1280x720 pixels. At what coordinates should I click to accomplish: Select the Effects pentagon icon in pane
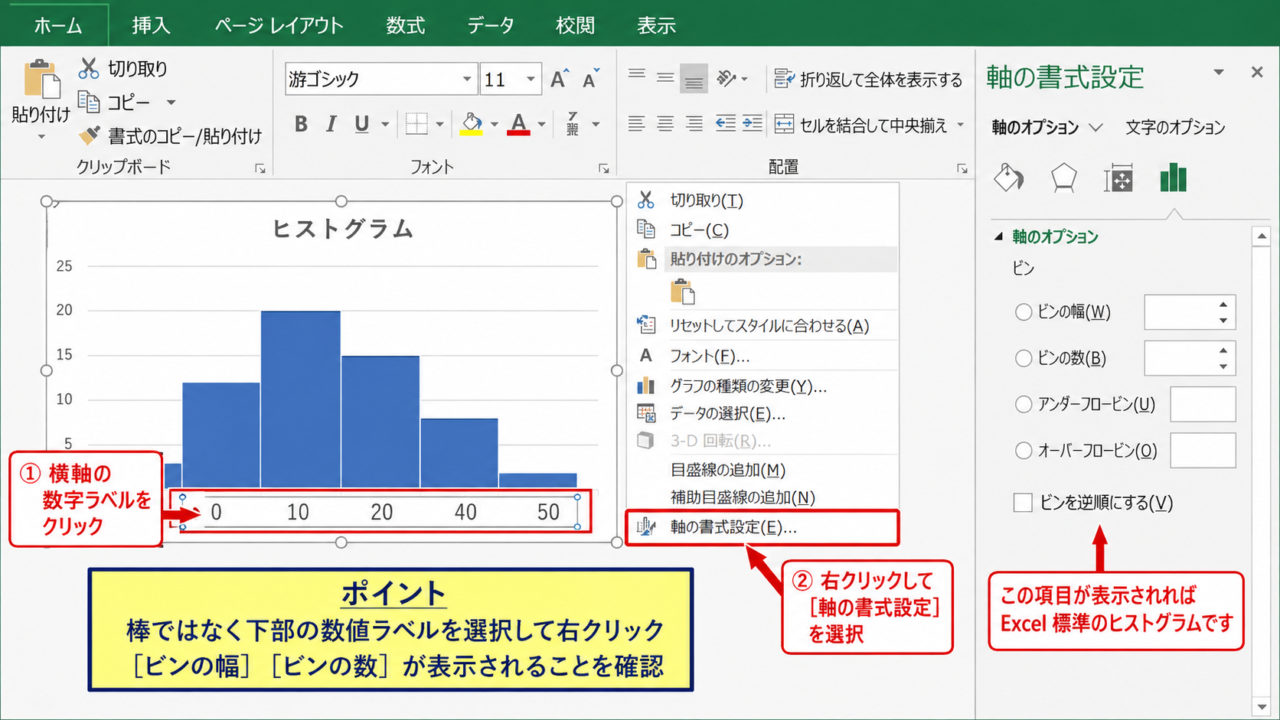[x=1063, y=178]
